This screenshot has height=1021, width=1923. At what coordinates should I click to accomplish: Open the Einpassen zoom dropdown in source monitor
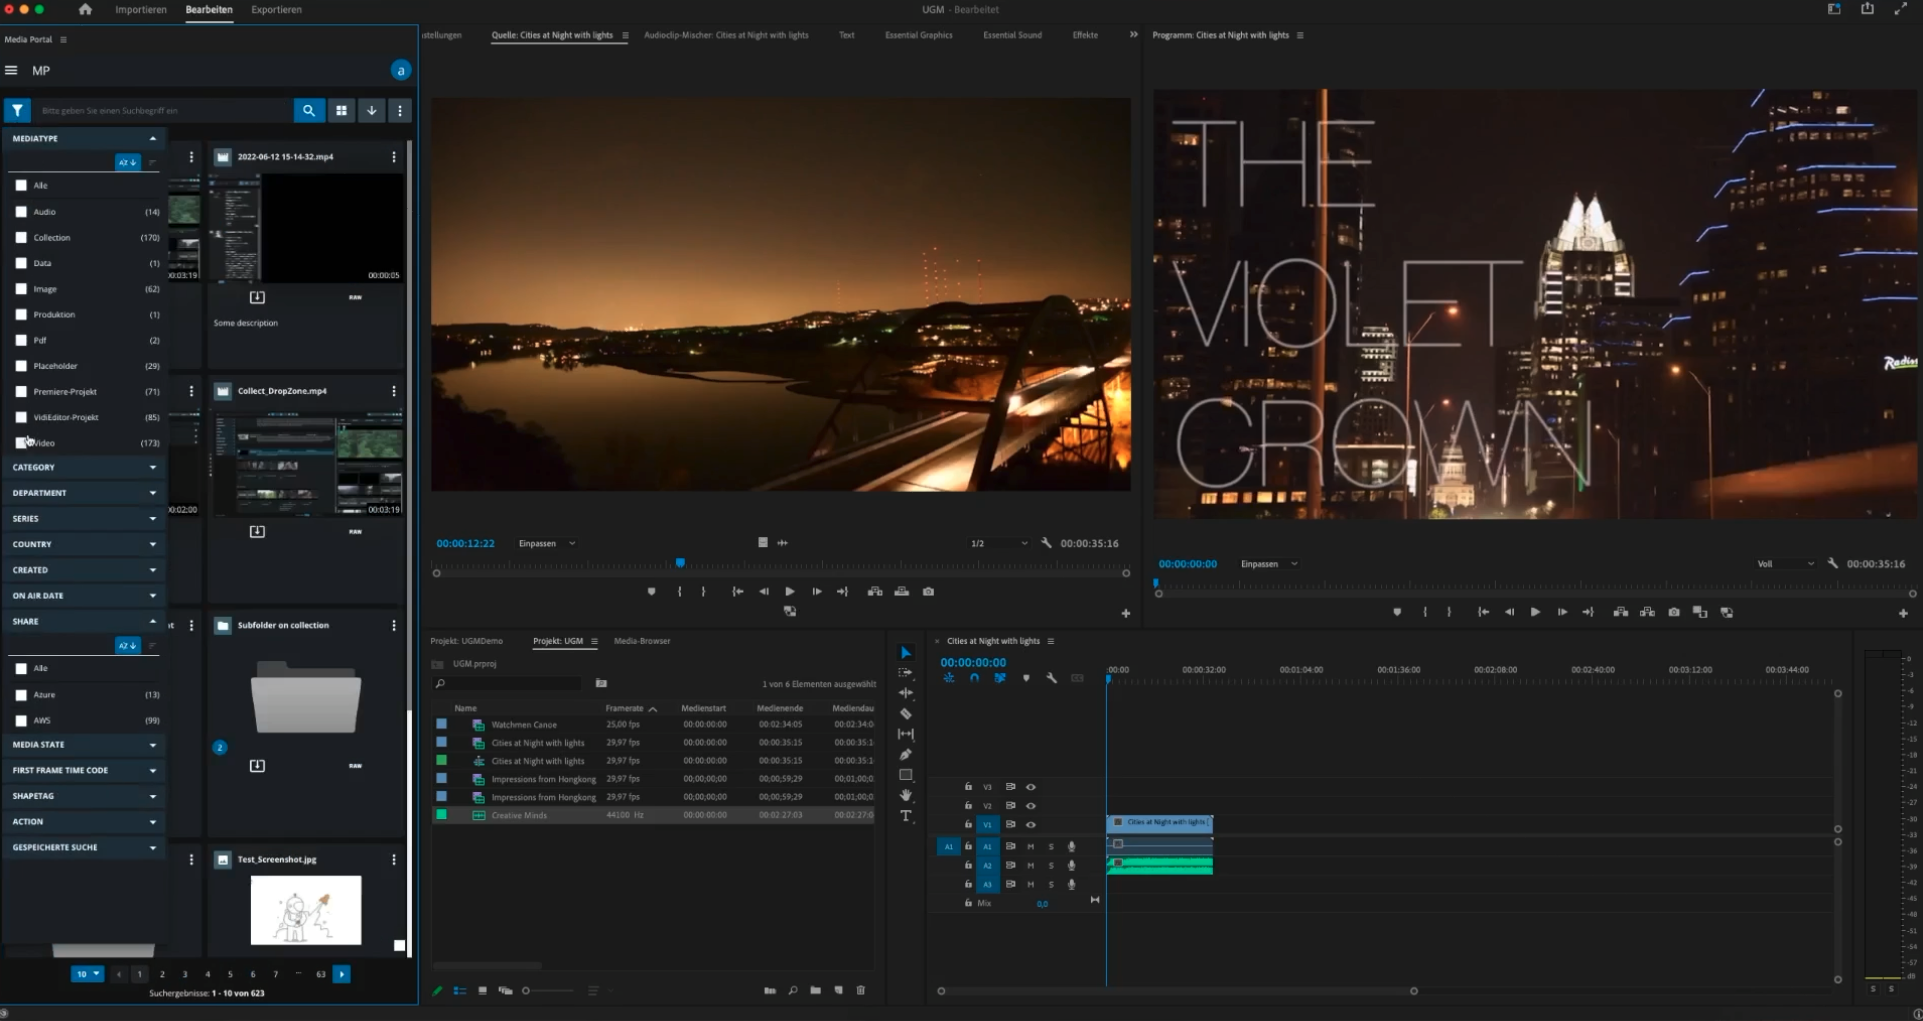click(545, 543)
